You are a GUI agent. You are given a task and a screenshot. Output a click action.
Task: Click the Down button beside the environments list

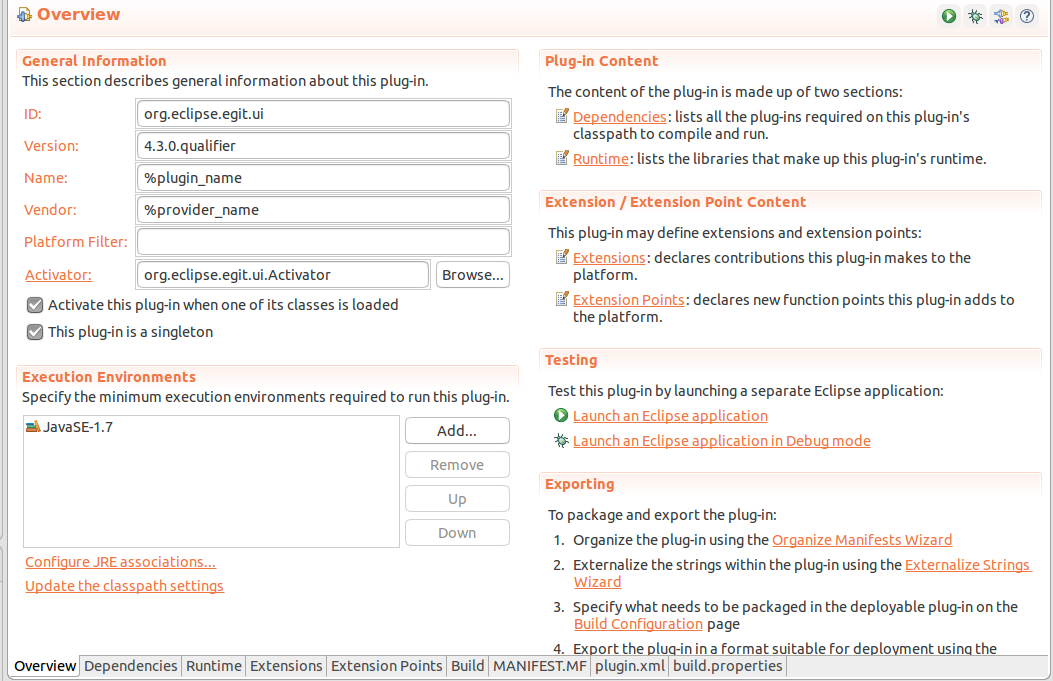click(457, 533)
